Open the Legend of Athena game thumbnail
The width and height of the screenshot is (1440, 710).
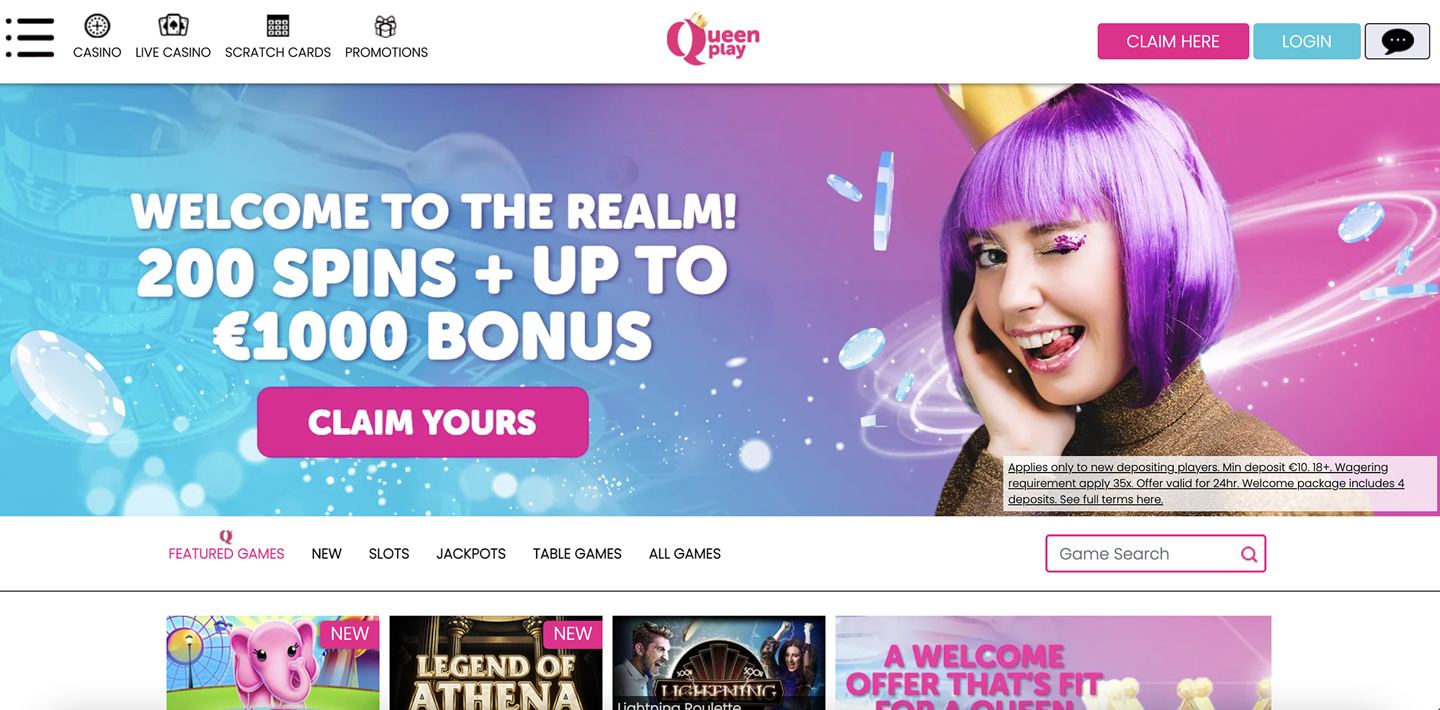496,663
